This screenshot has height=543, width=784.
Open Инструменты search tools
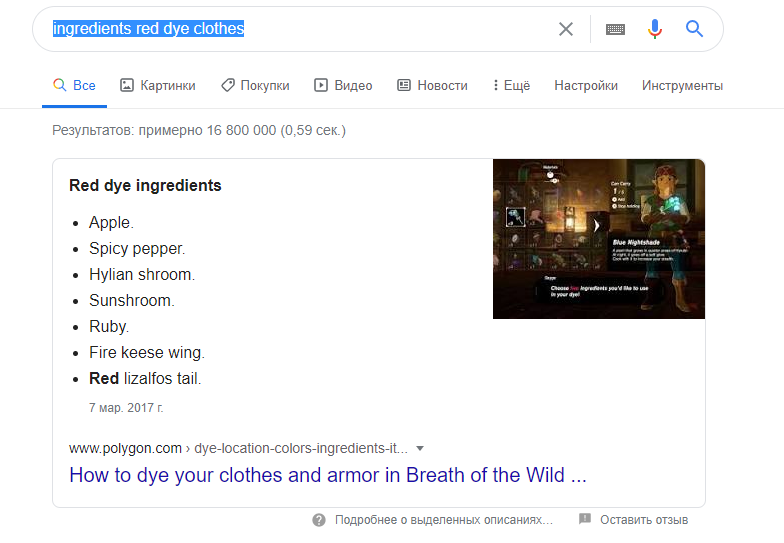coord(682,86)
